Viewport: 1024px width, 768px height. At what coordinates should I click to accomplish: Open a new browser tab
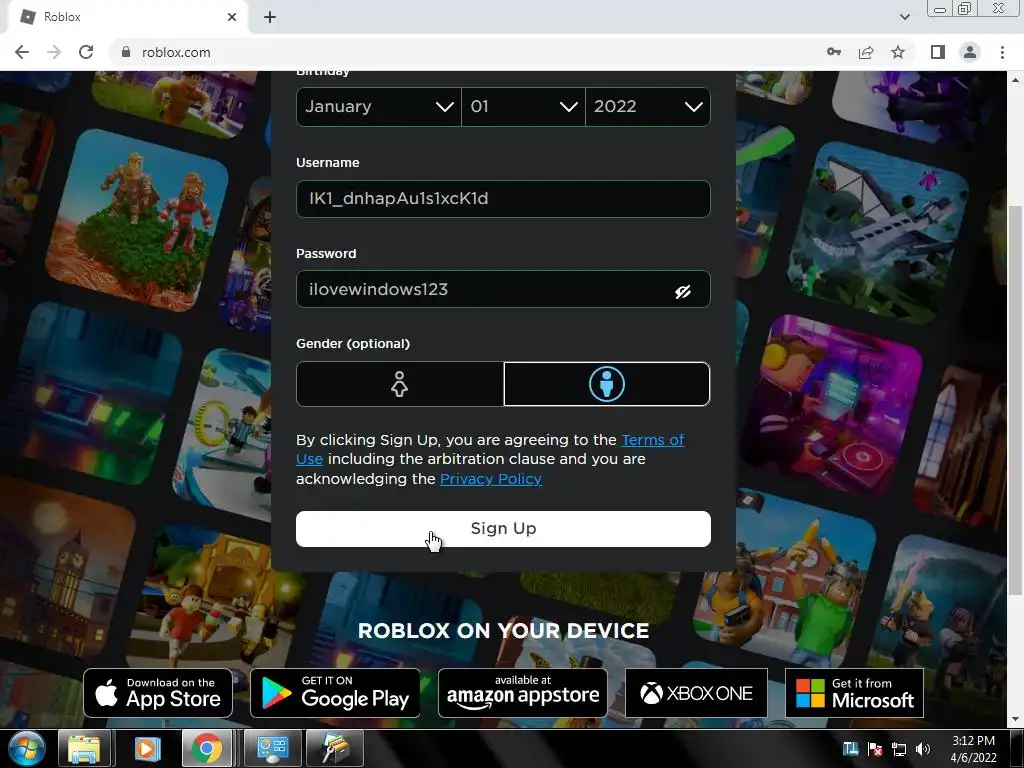270,17
